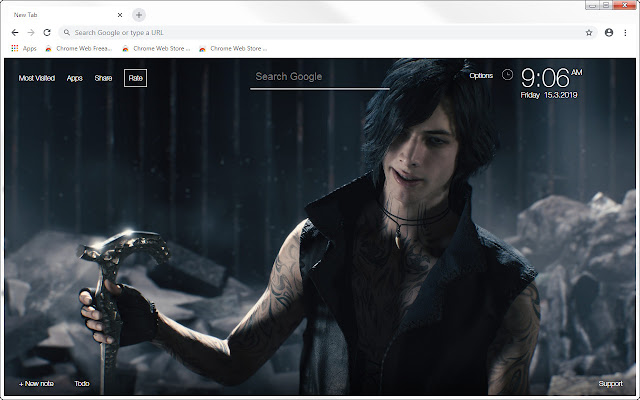
Task: Open the Todo list
Action: coord(82,383)
